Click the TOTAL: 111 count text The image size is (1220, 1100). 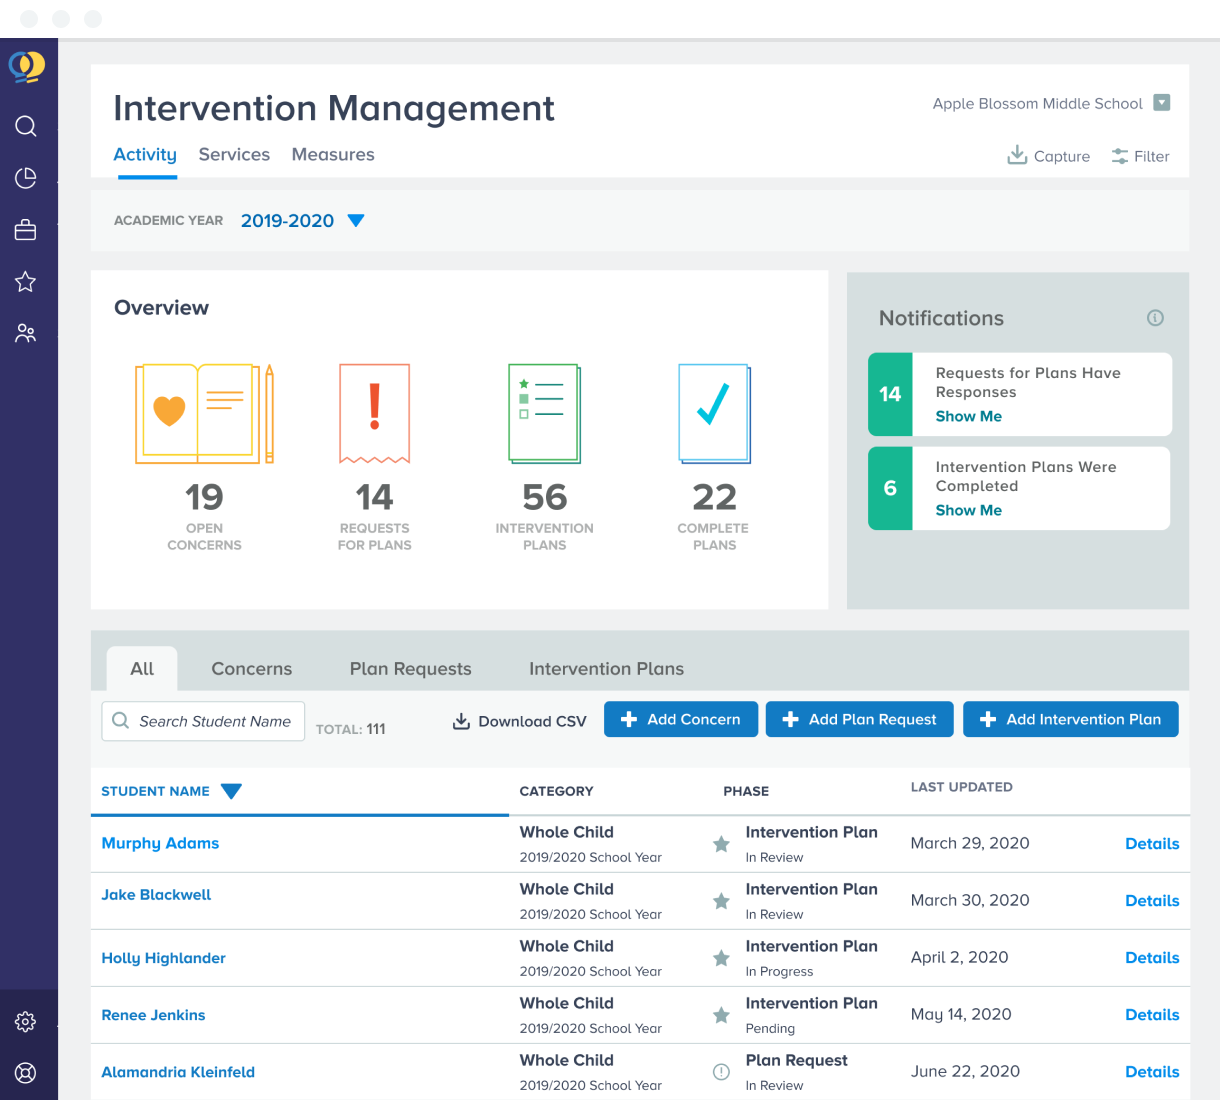[350, 729]
